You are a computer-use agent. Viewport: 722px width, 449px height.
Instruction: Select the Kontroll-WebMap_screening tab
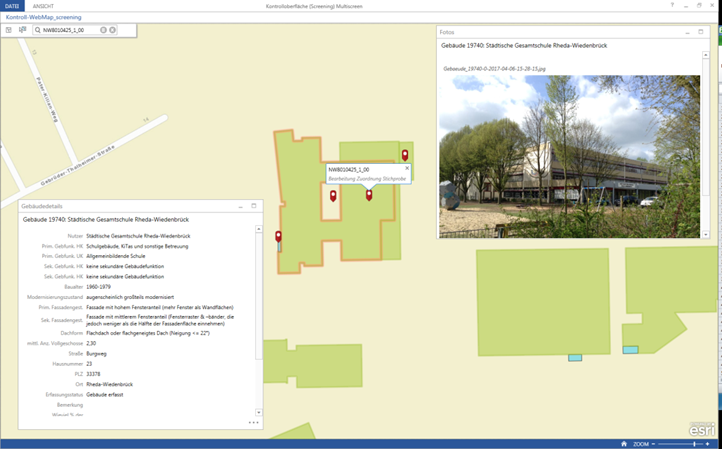[44, 17]
